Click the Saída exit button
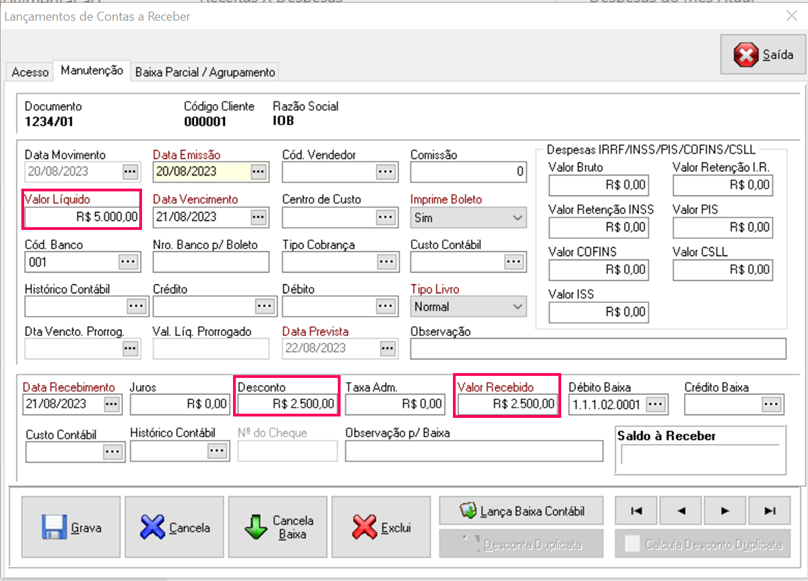Viewport: 808px width, 581px height. coord(764,55)
